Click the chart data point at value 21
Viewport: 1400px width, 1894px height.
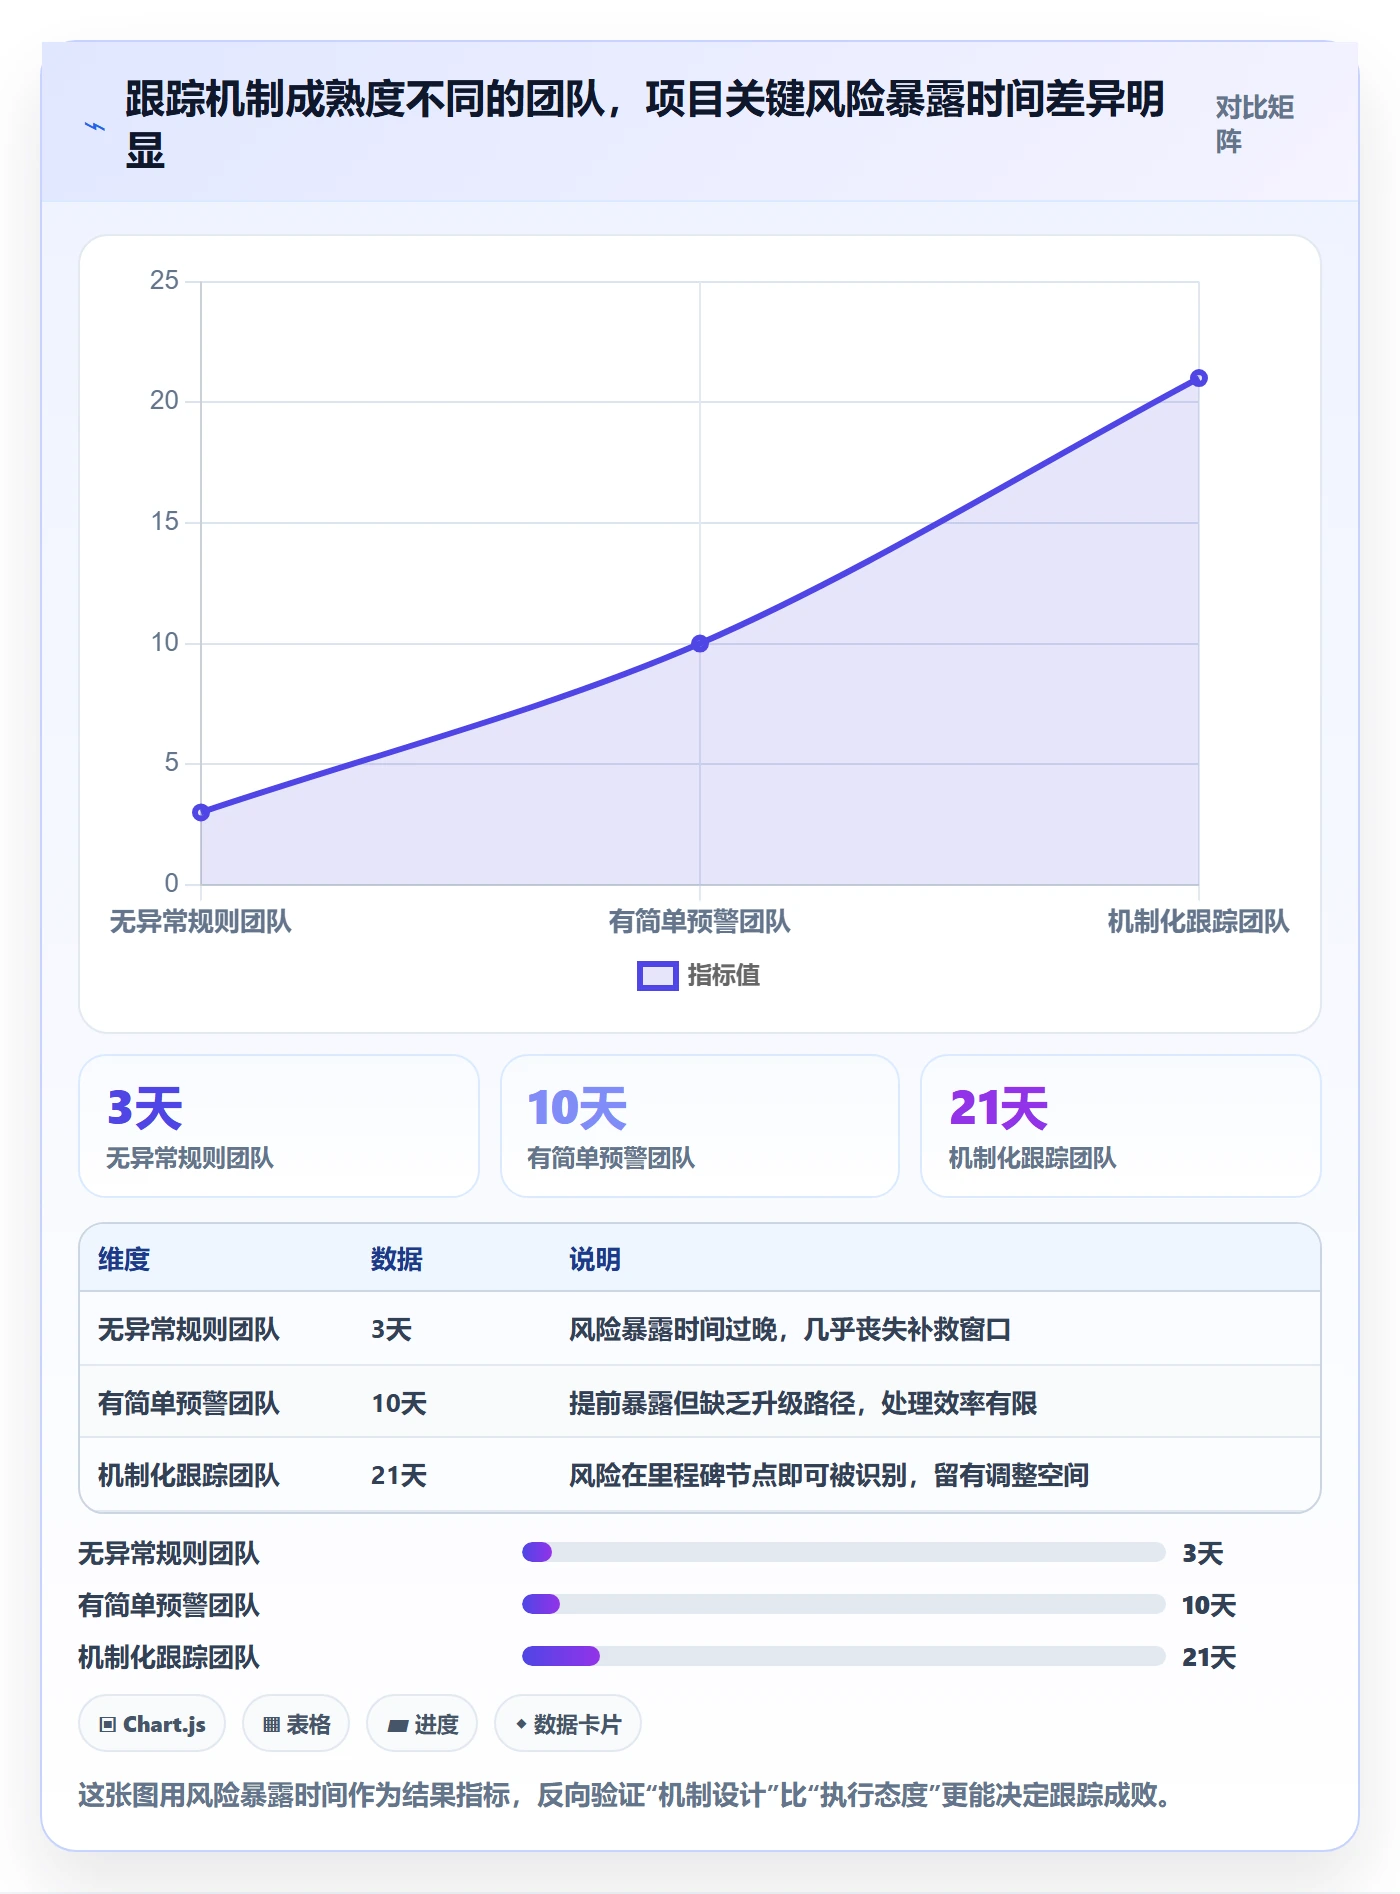tap(1199, 378)
